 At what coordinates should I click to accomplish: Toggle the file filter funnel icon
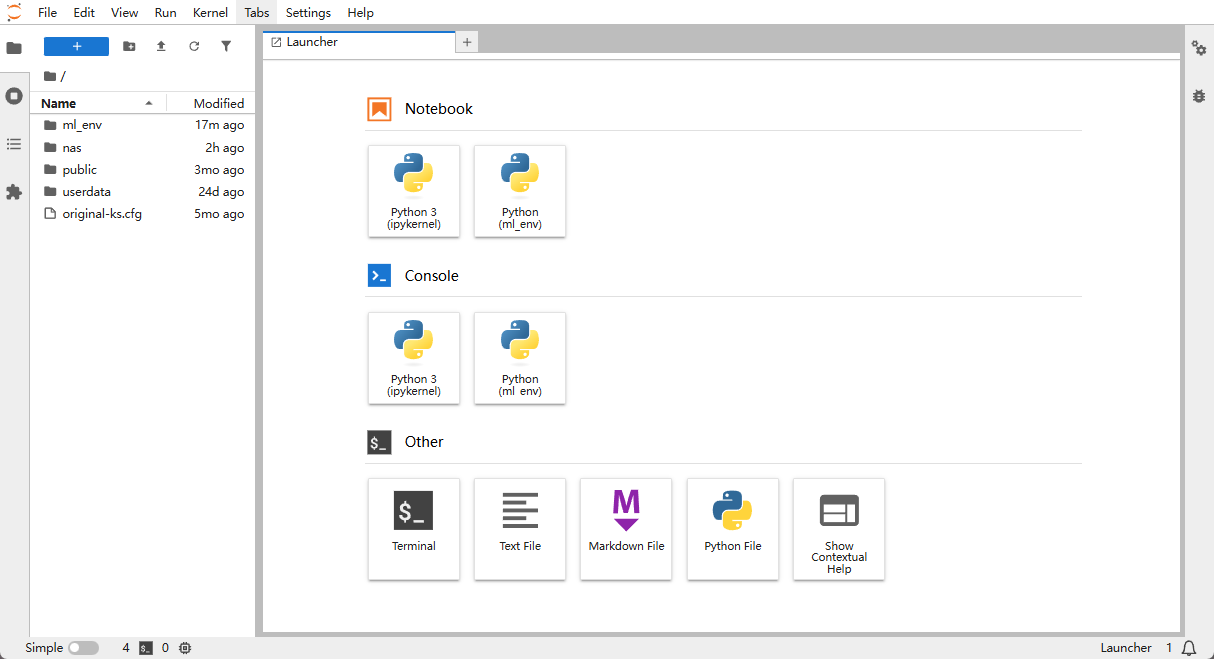(226, 46)
